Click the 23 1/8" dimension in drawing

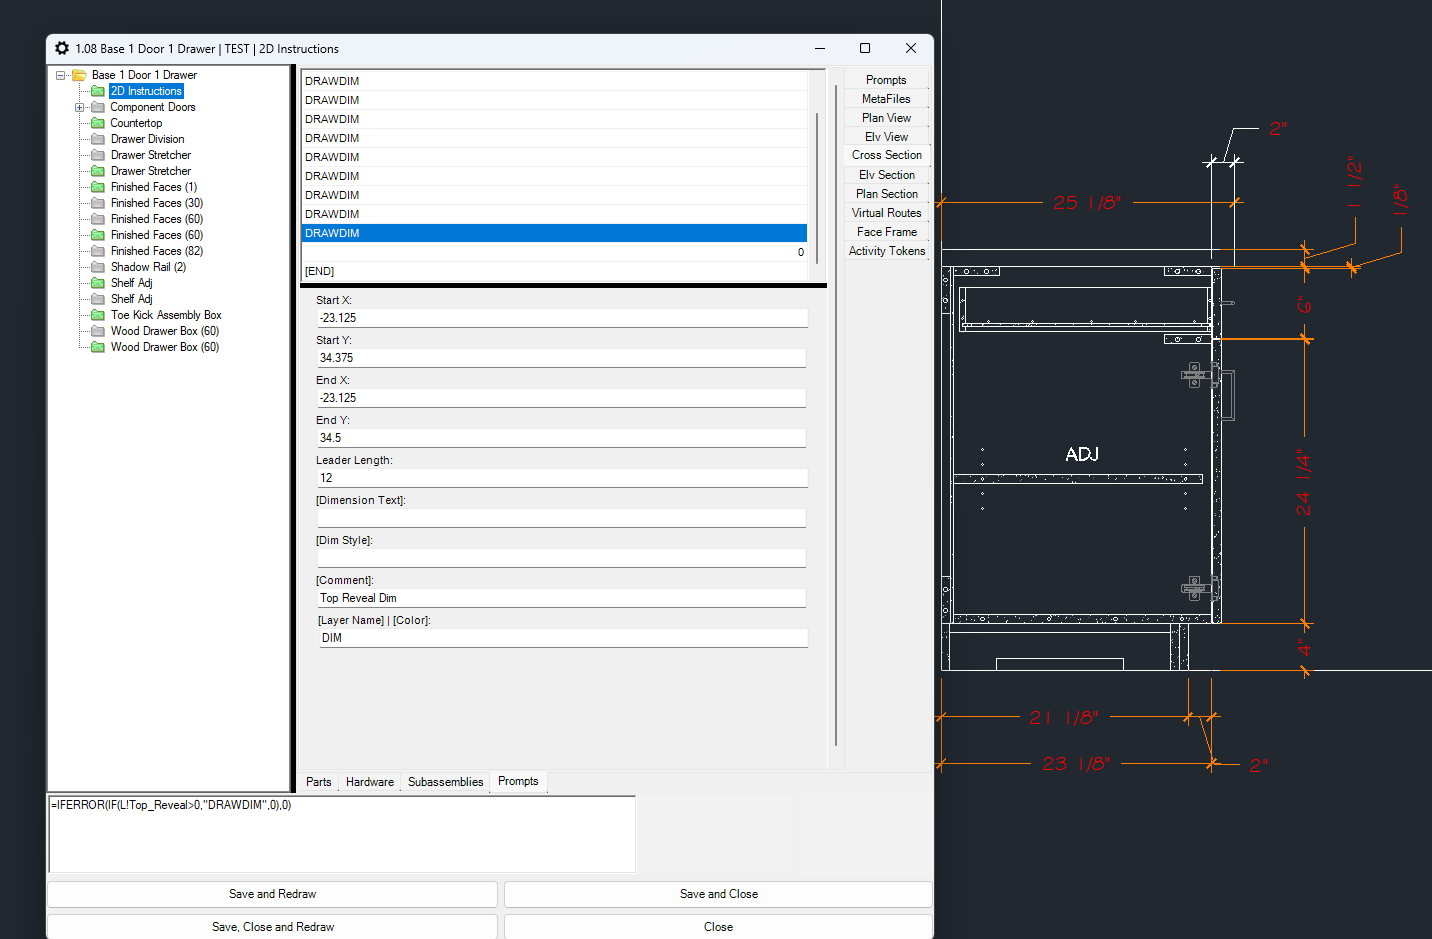tap(1076, 763)
